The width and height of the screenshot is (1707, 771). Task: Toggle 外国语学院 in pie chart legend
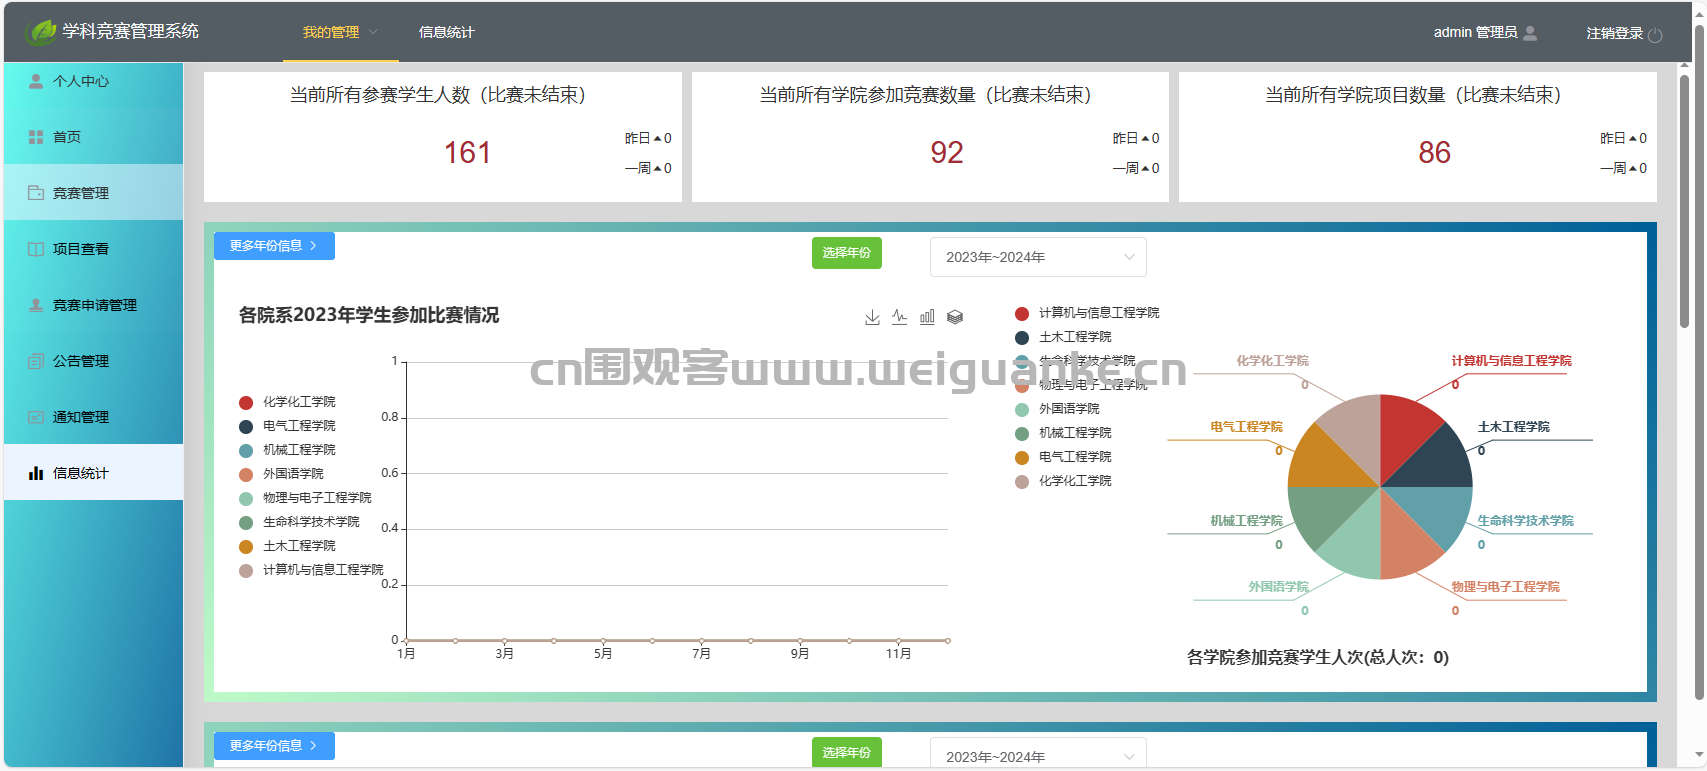(1057, 409)
